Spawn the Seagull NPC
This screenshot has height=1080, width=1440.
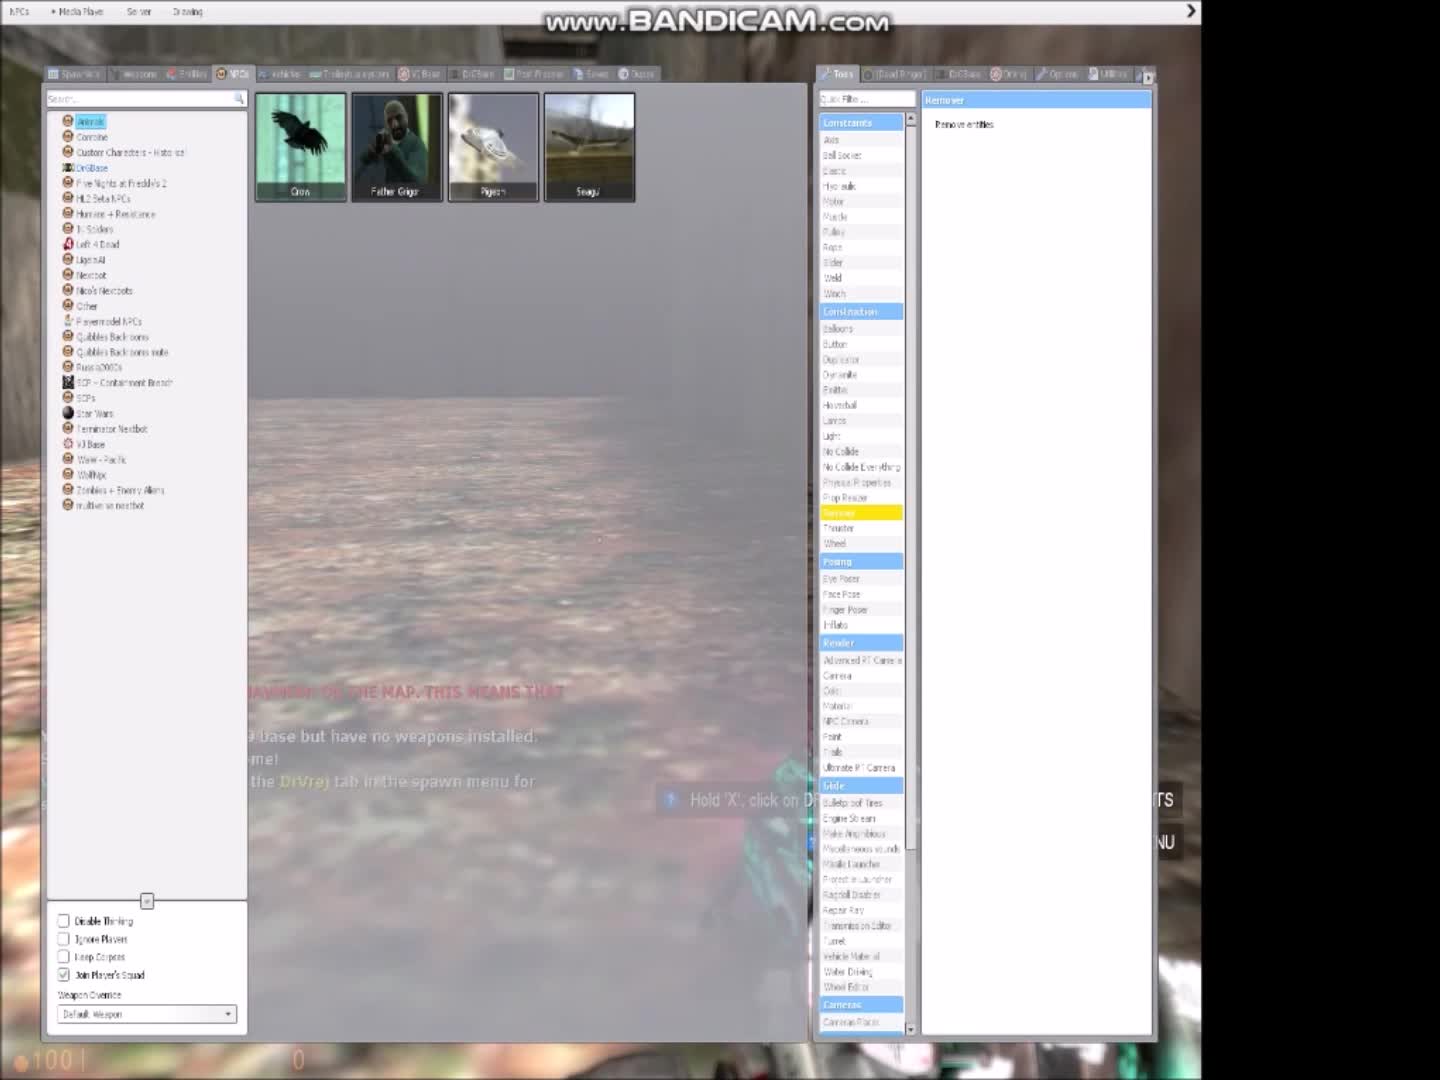click(589, 147)
